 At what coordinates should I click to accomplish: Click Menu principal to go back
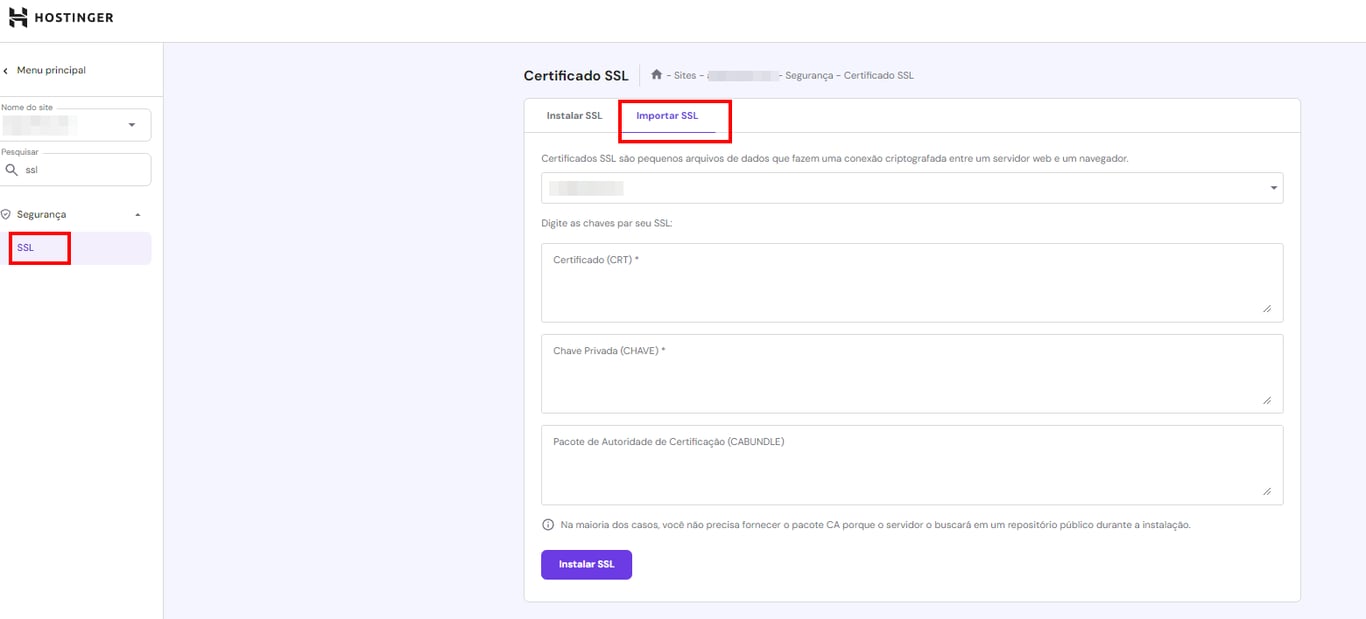[x=52, y=70]
